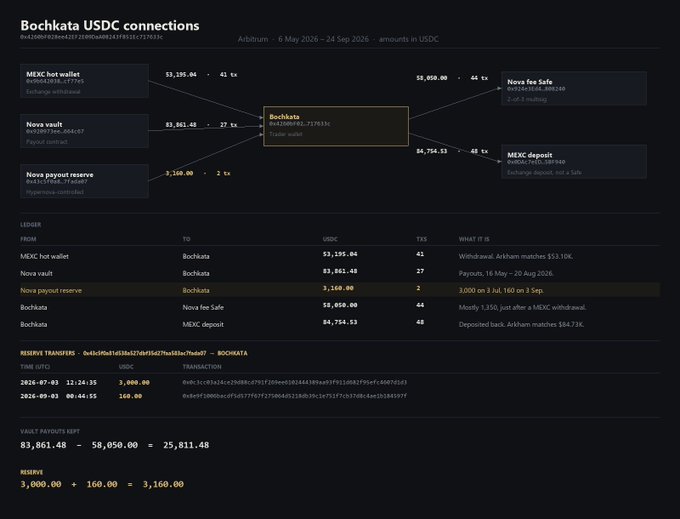The width and height of the screenshot is (680, 519).
Task: Click the Withdrawal. Arkham matches $53.10K note
Action: [516, 256]
